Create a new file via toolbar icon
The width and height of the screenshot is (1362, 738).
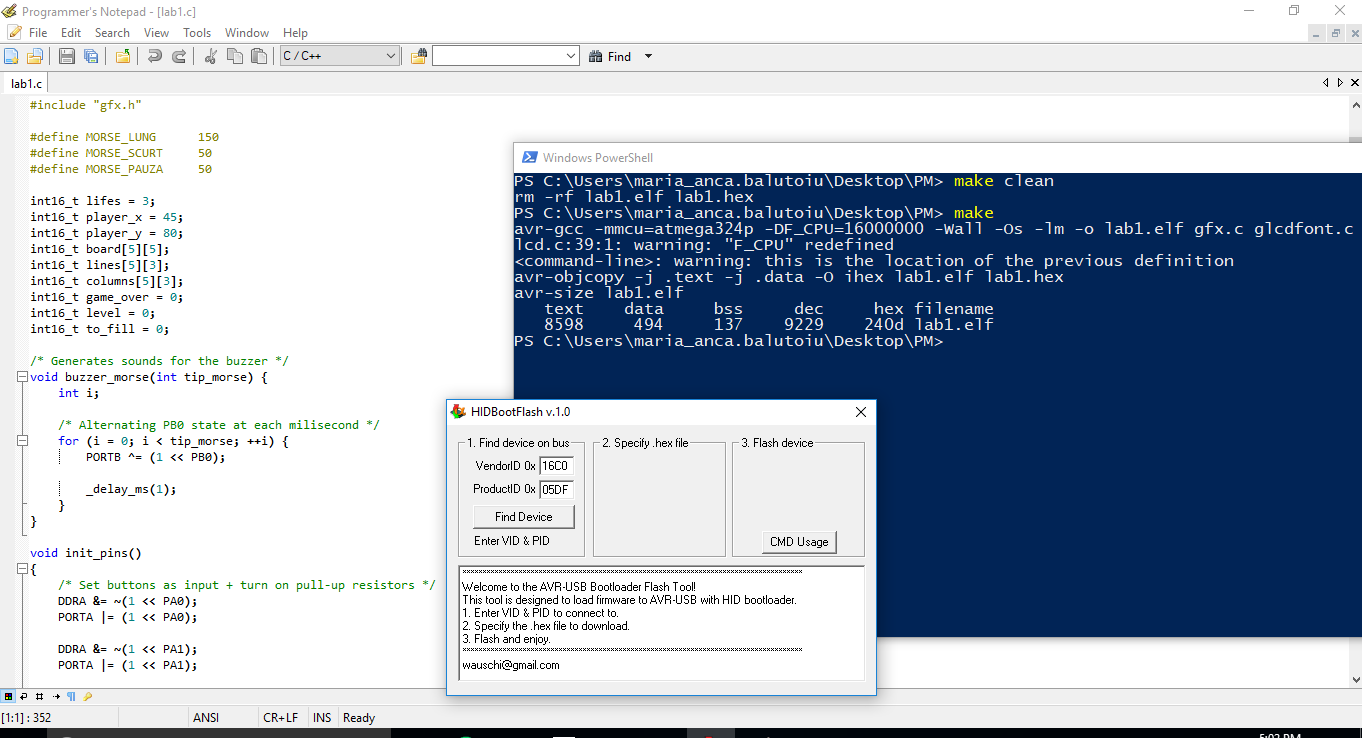[x=11, y=57]
